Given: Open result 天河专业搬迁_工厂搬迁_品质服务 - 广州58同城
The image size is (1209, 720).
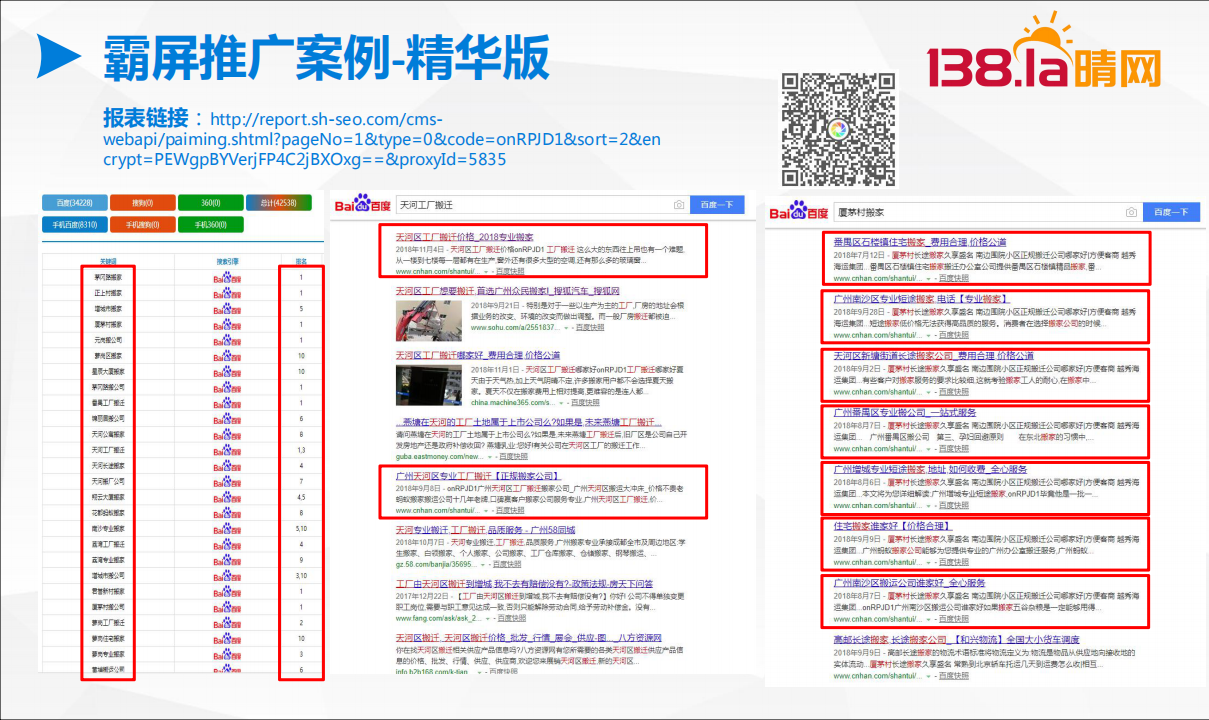Looking at the screenshot, I should click(485, 530).
